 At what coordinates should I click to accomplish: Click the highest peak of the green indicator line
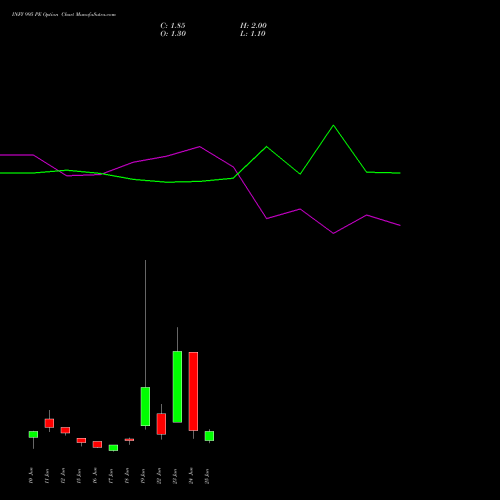click(333, 125)
